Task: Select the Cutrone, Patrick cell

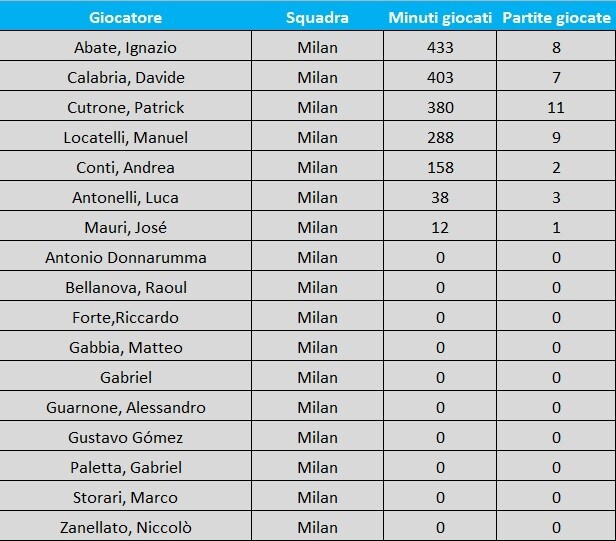Action: point(125,106)
